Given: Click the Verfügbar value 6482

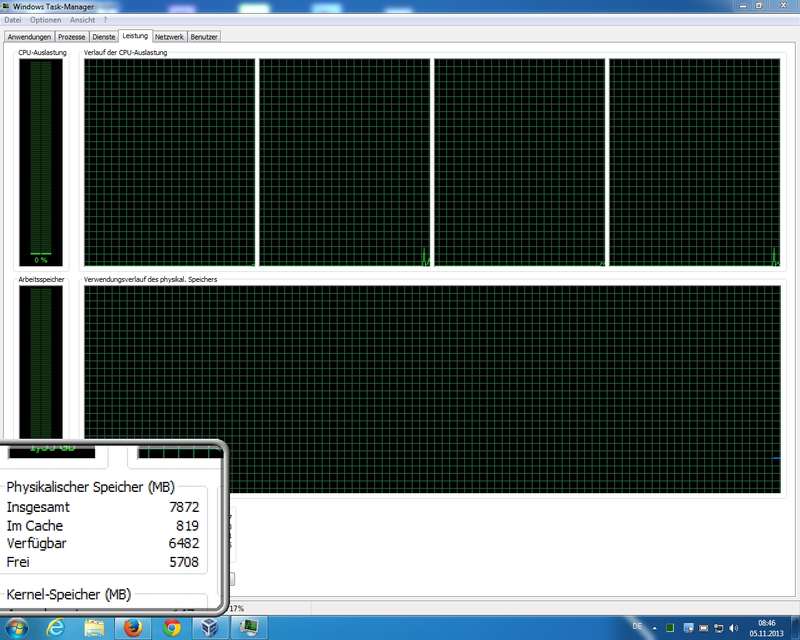Looking at the screenshot, I should pos(184,544).
